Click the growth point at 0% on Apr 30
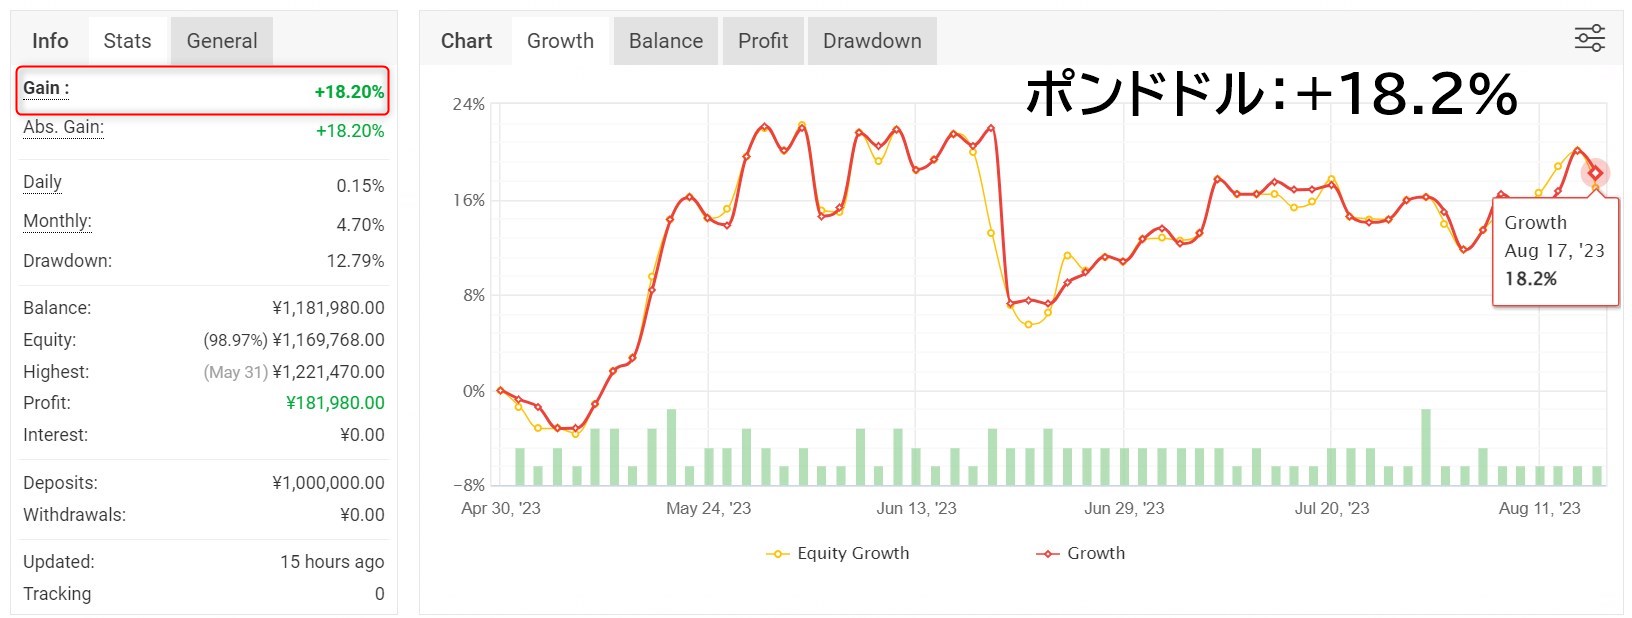 tap(500, 391)
